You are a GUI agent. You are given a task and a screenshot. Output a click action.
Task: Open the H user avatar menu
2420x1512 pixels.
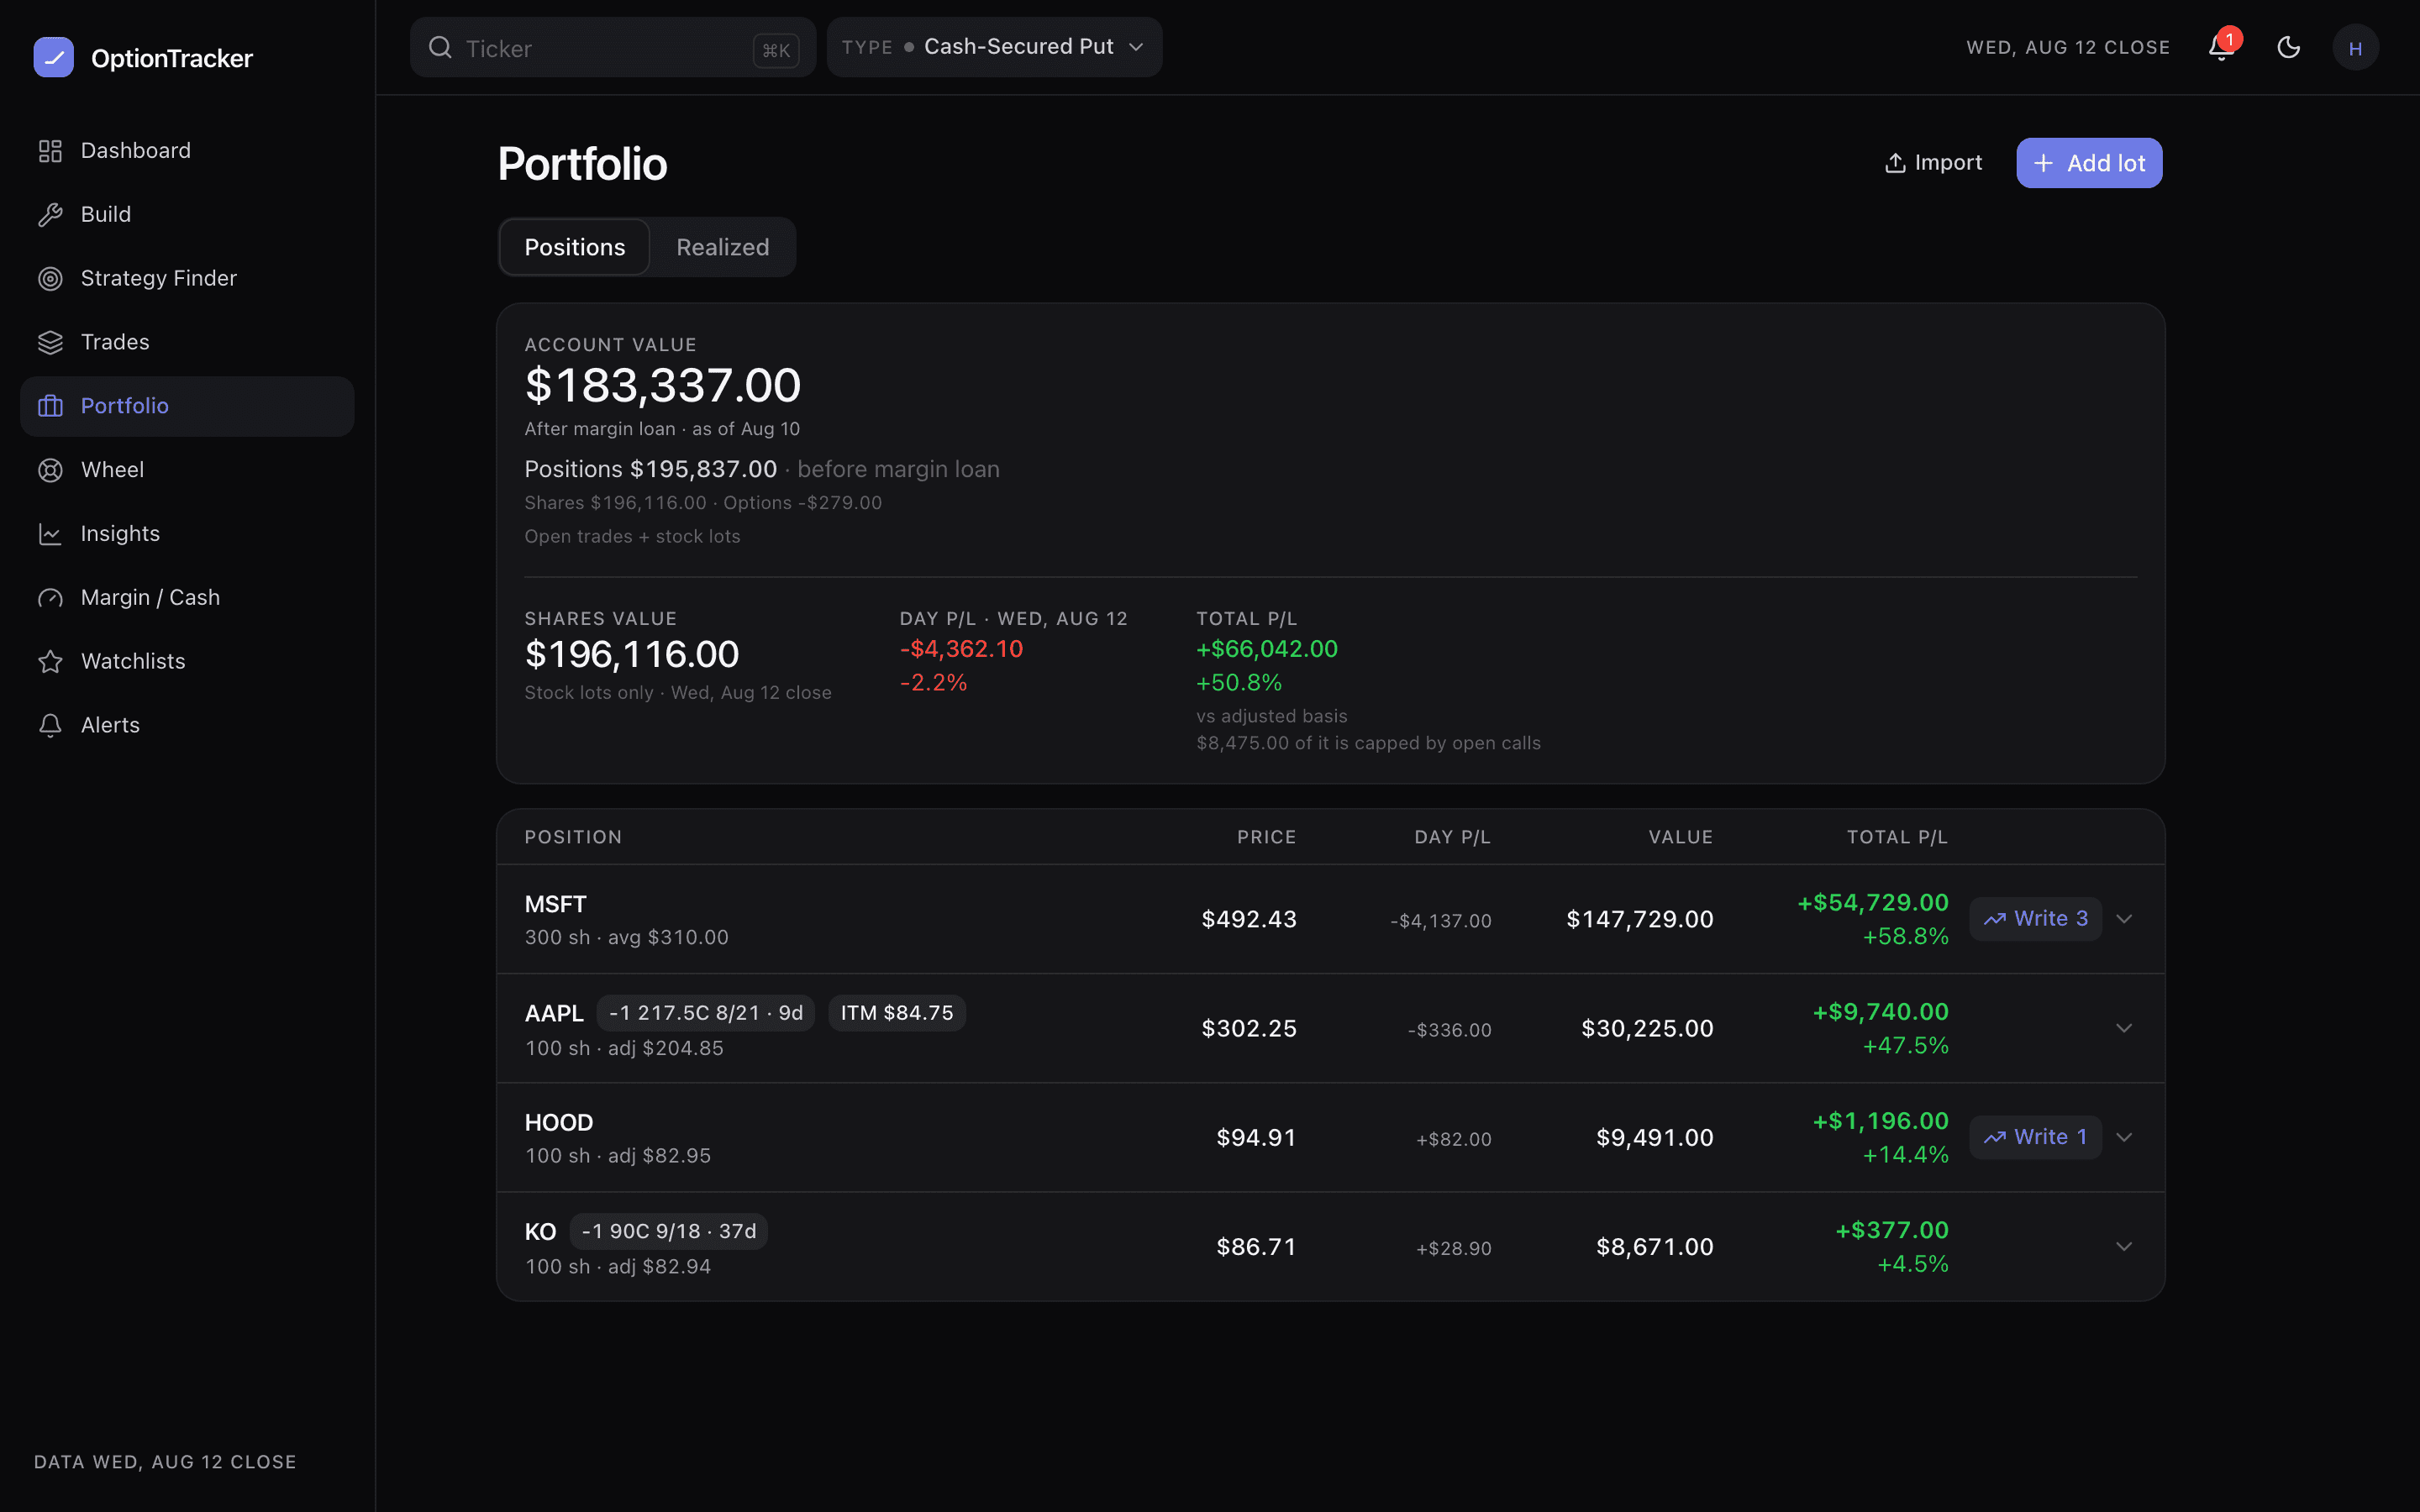[2355, 48]
